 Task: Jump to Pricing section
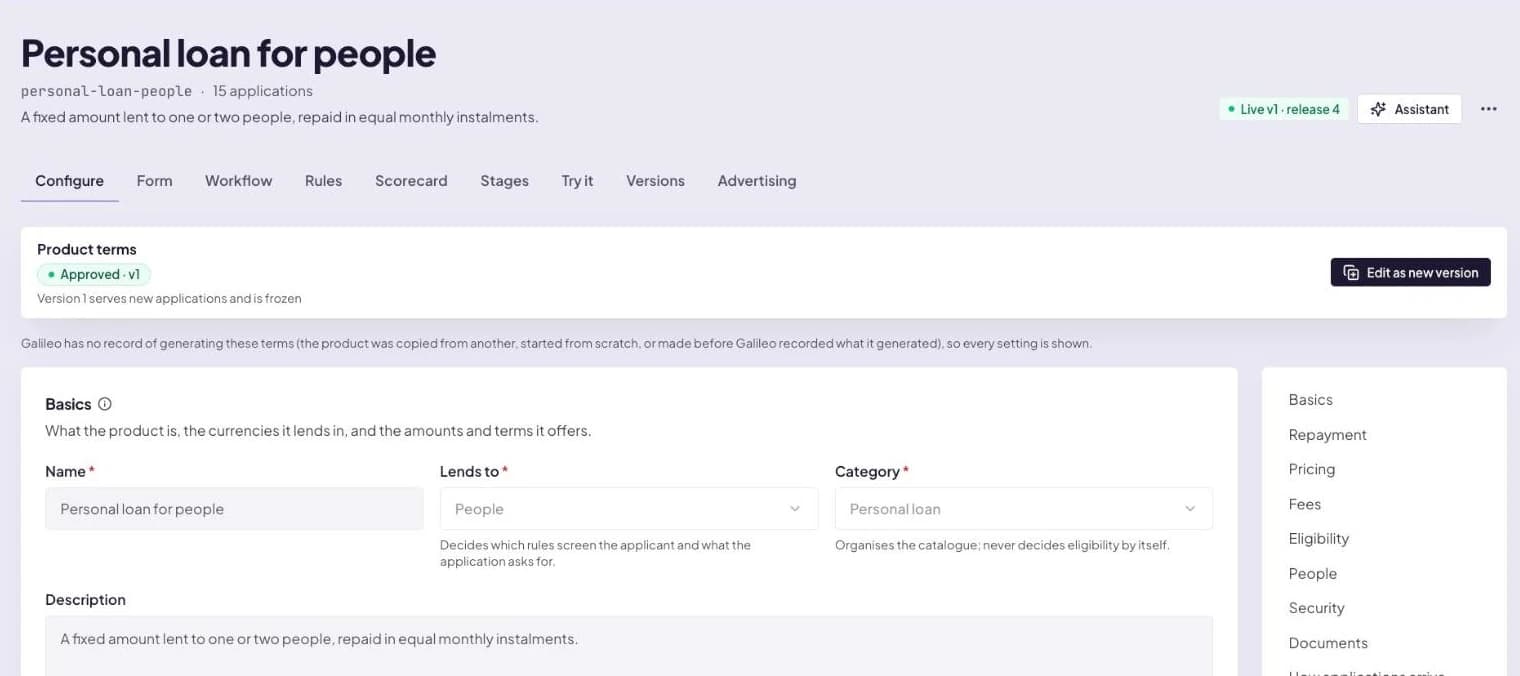click(1311, 469)
